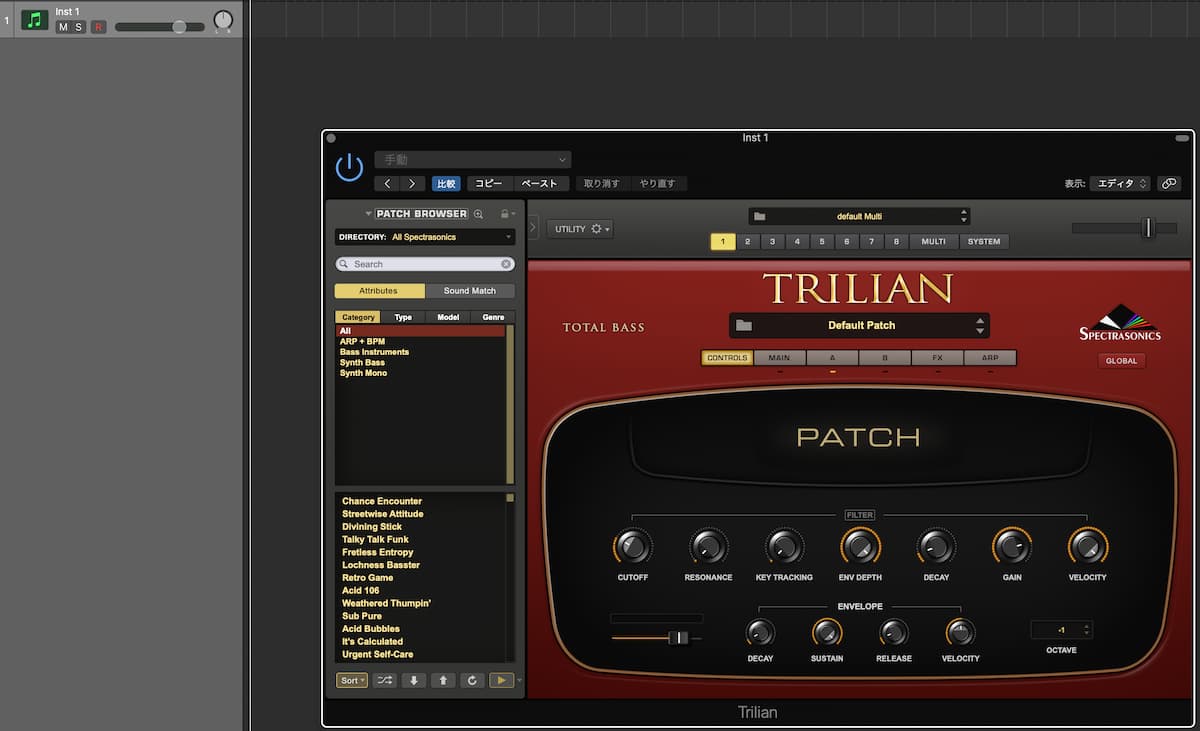The width and height of the screenshot is (1200, 731).
Task: Click the Spectrasonics logo
Action: 1120,325
